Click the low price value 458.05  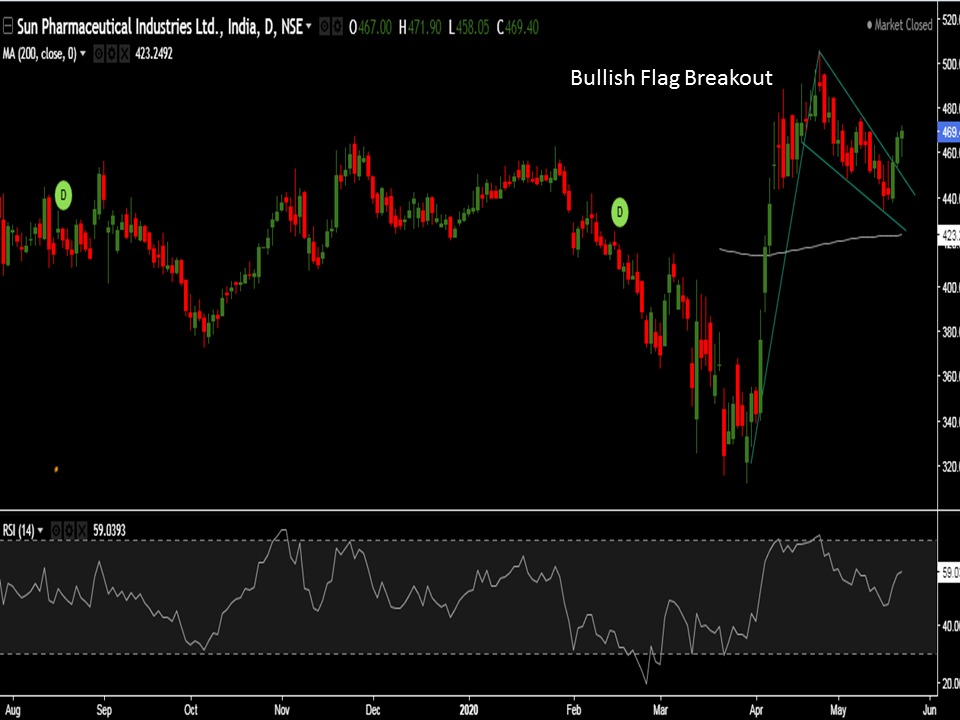[x=472, y=28]
